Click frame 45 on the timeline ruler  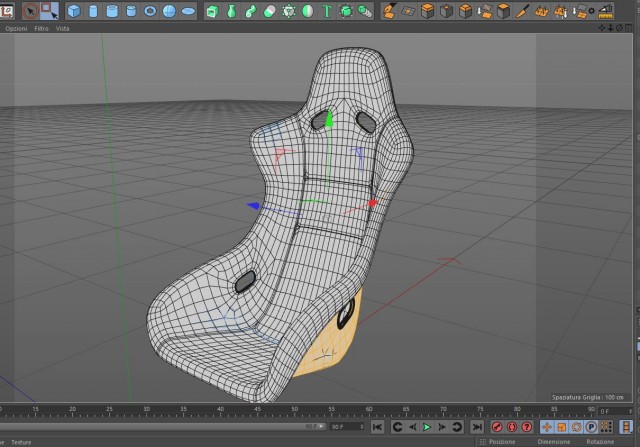tap(258, 411)
